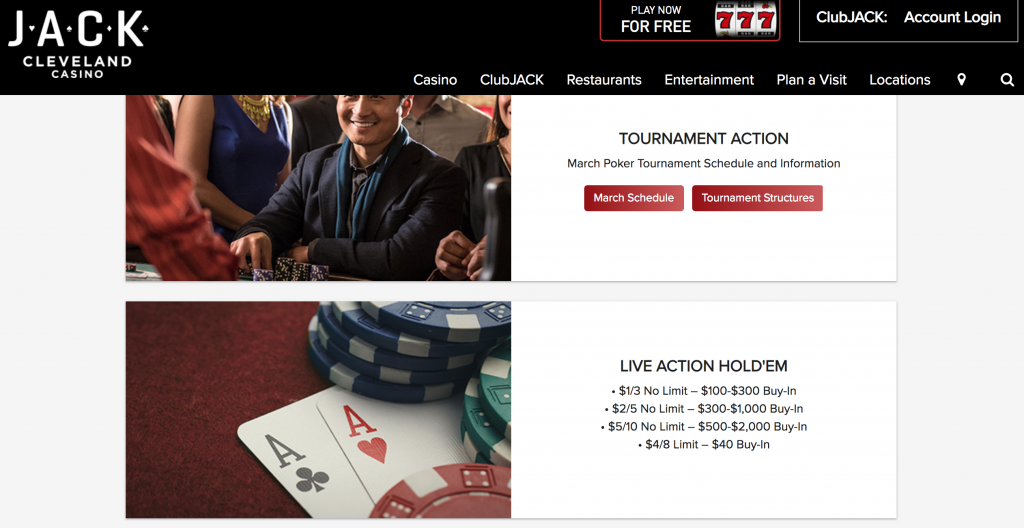Viewport: 1024px width, 528px height.
Task: Click the JACK Cleveland Casino logo
Action: [78, 46]
